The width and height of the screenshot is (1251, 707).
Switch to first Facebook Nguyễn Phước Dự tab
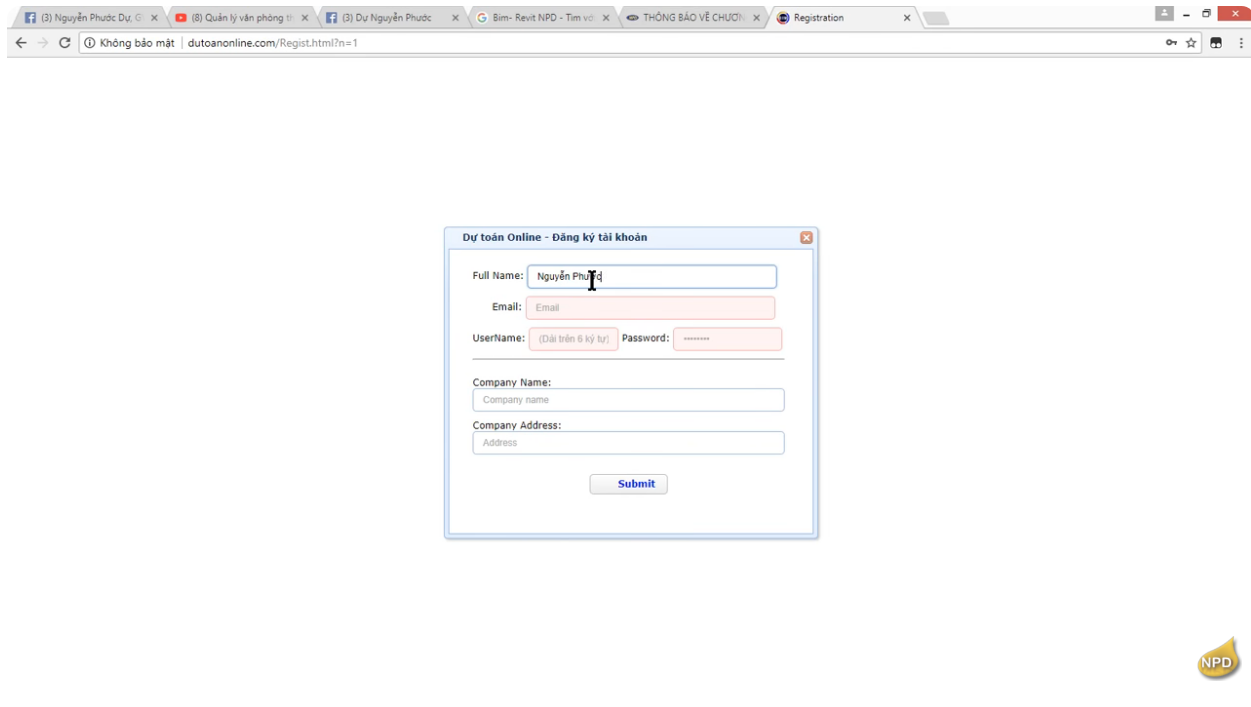coord(90,18)
